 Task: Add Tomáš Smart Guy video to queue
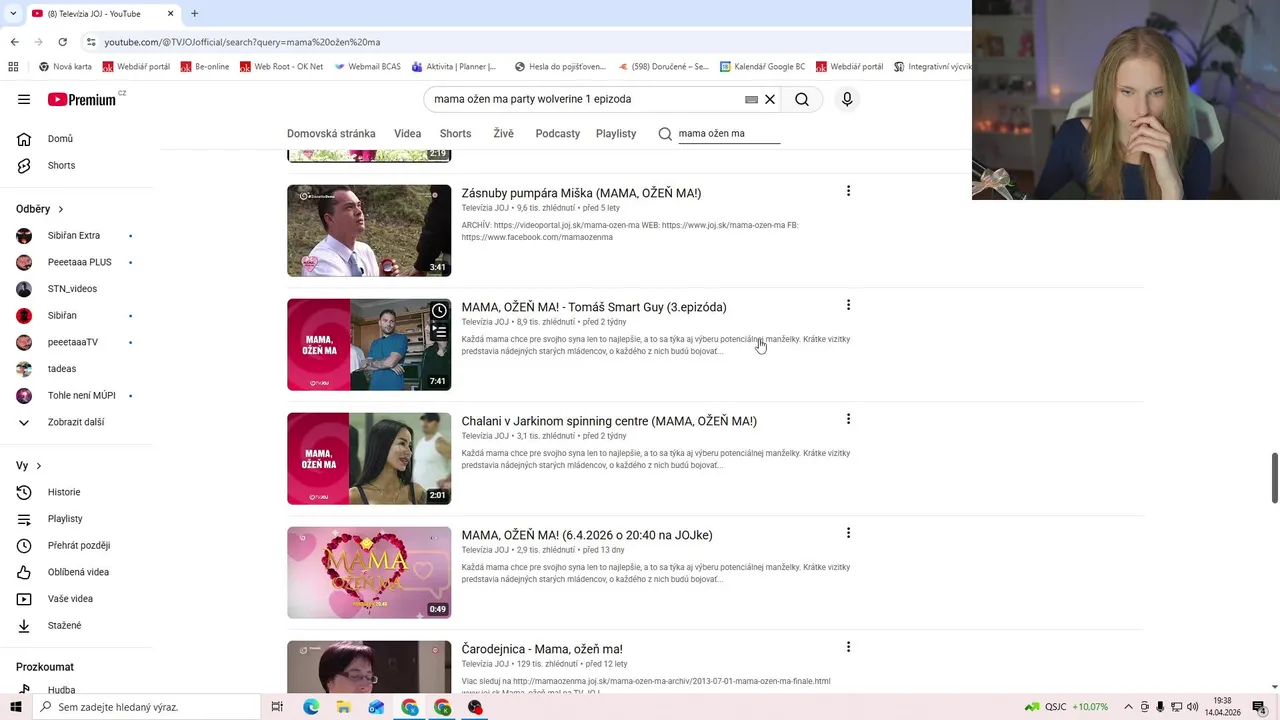pos(438,332)
